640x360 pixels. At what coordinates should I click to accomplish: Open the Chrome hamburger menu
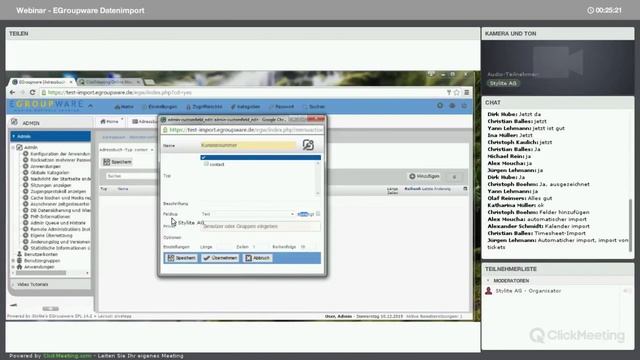467,93
